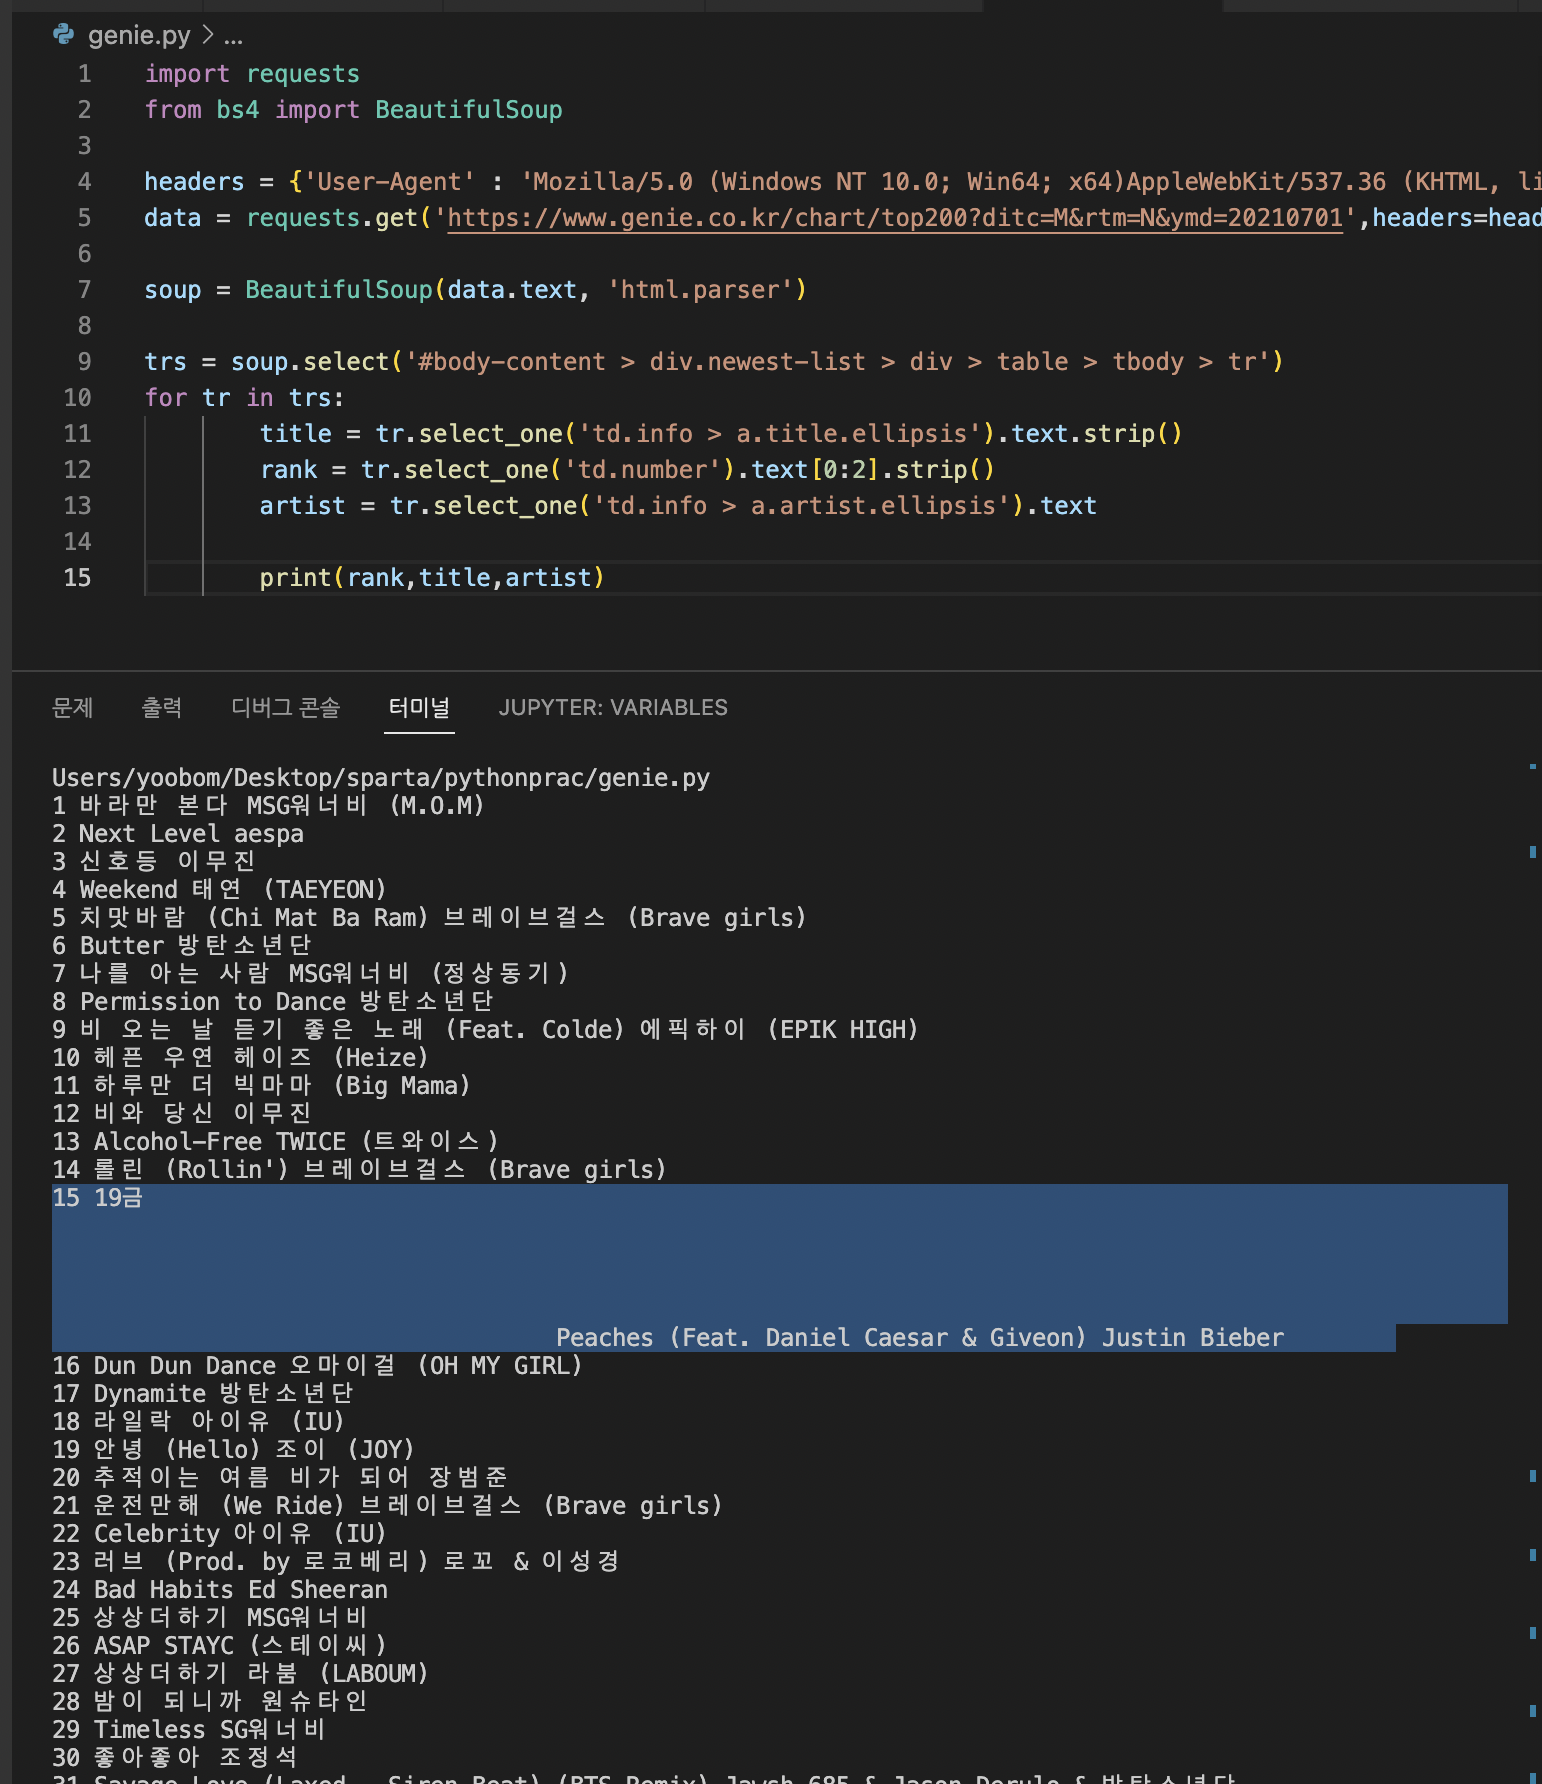Select the 터미널 panel tab
Image resolution: width=1542 pixels, height=1784 pixels.
419,708
